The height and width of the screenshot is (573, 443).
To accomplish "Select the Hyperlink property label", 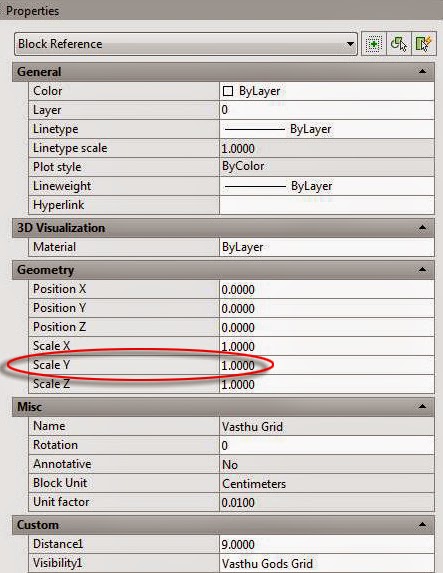I will [59, 205].
